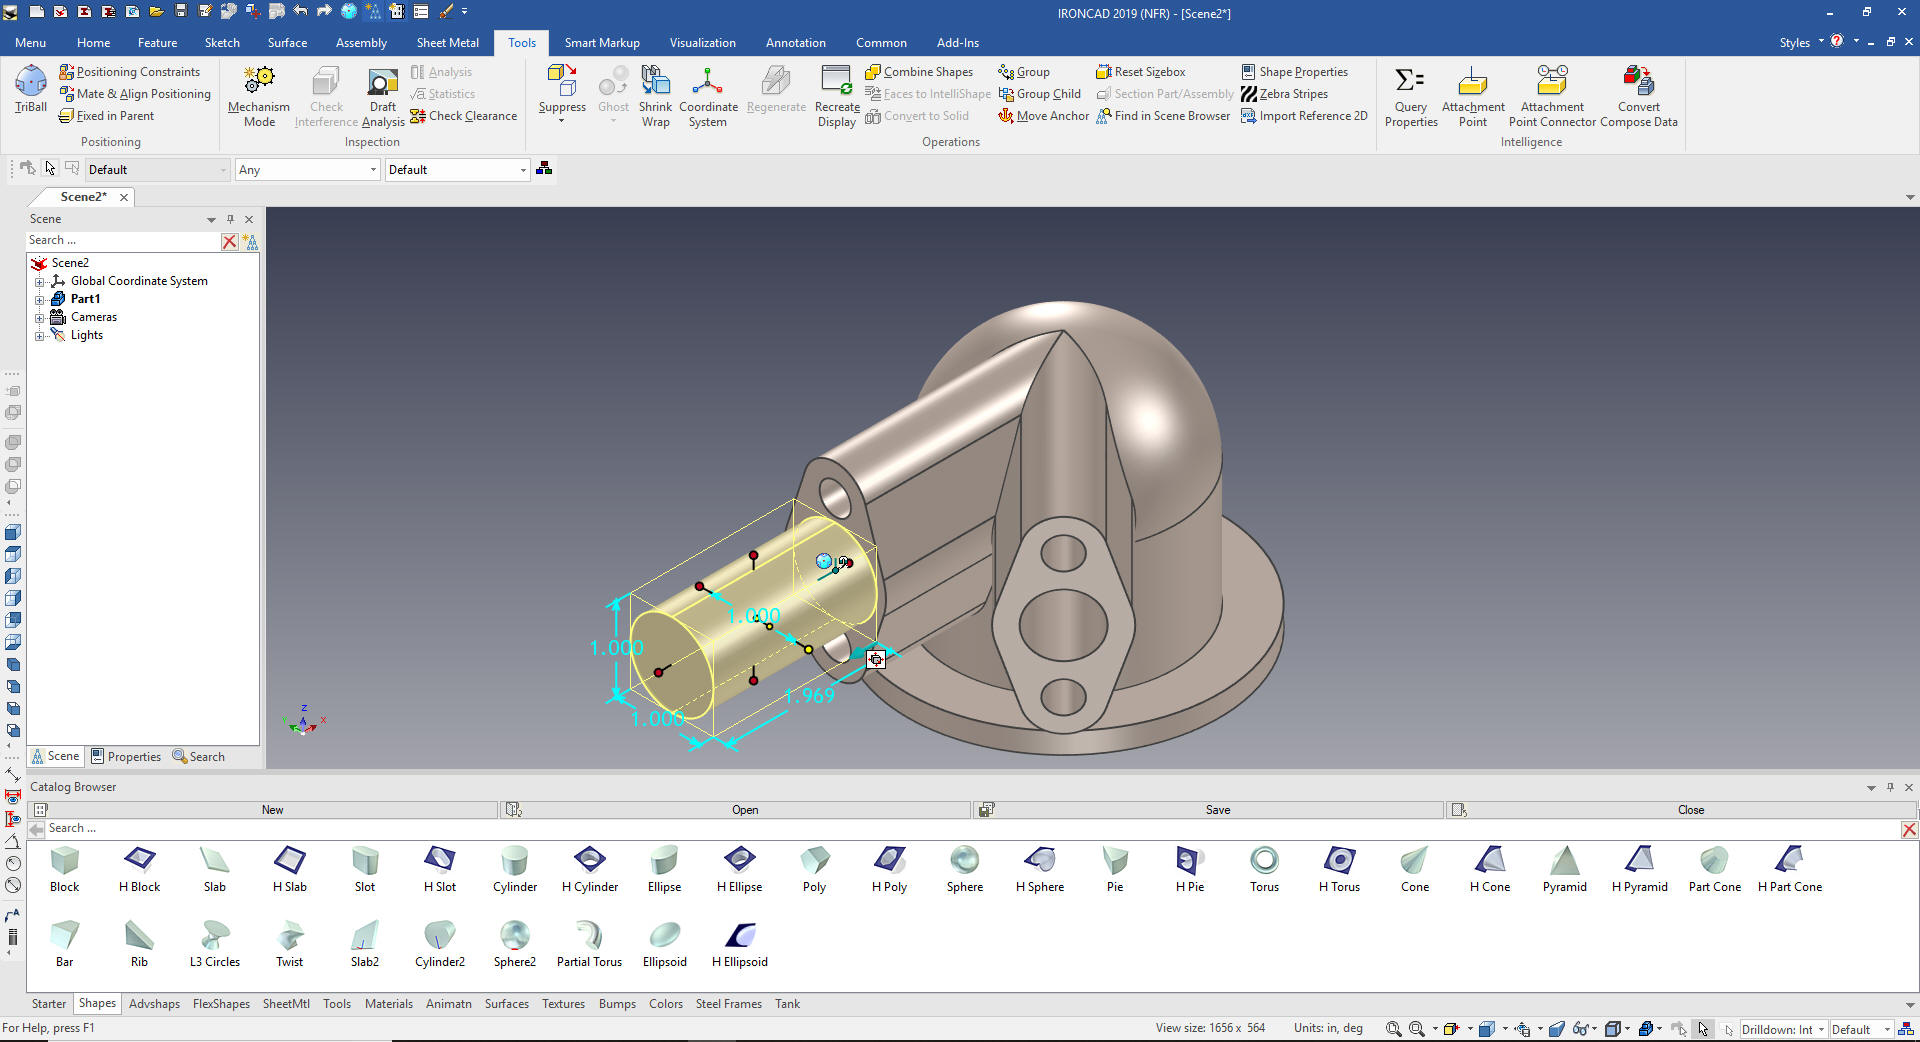Choose the Rib shape
The height and width of the screenshot is (1042, 1920).
pyautogui.click(x=139, y=944)
